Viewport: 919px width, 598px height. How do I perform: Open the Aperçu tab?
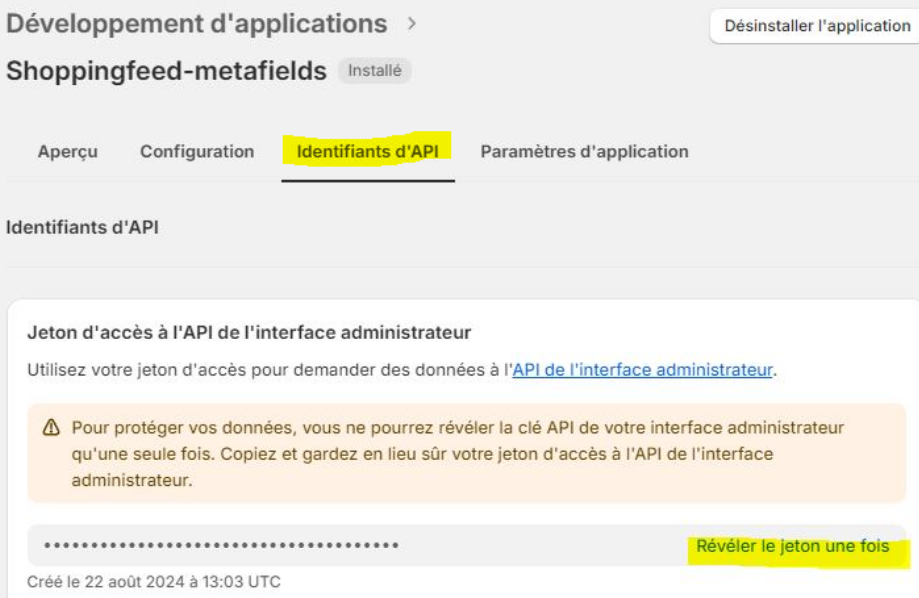pos(68,152)
